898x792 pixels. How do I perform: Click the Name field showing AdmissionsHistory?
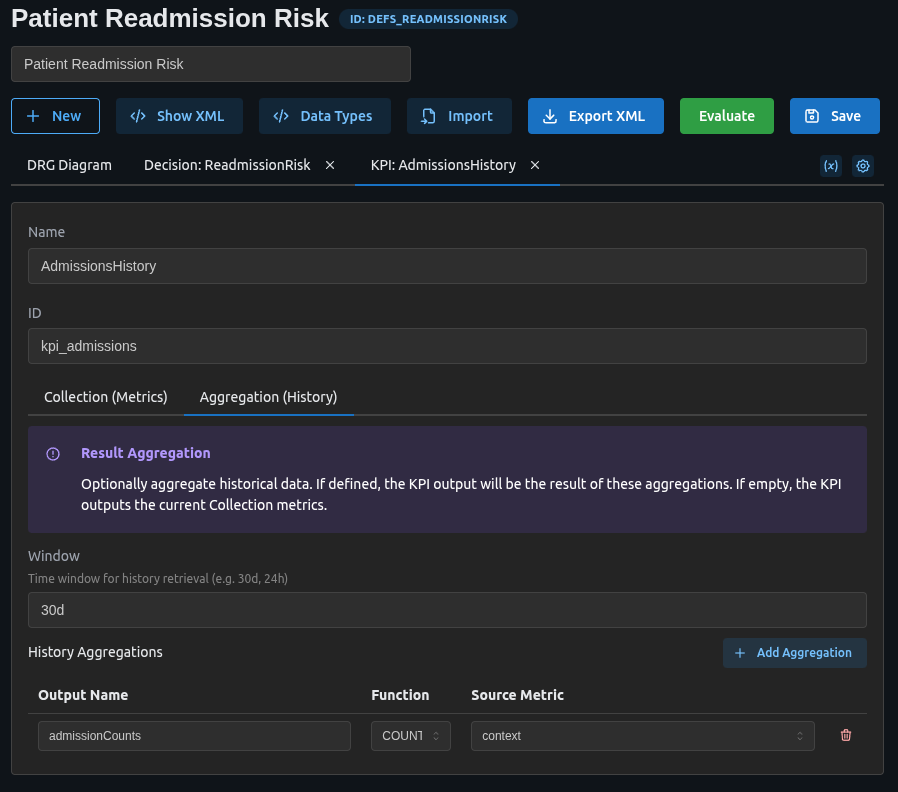point(447,266)
